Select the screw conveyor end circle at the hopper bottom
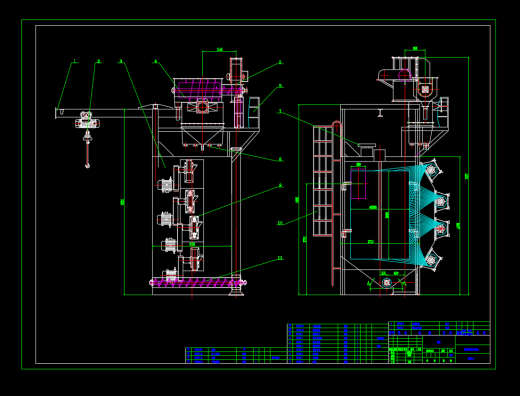Screen dimensions: 520x396 387,283
